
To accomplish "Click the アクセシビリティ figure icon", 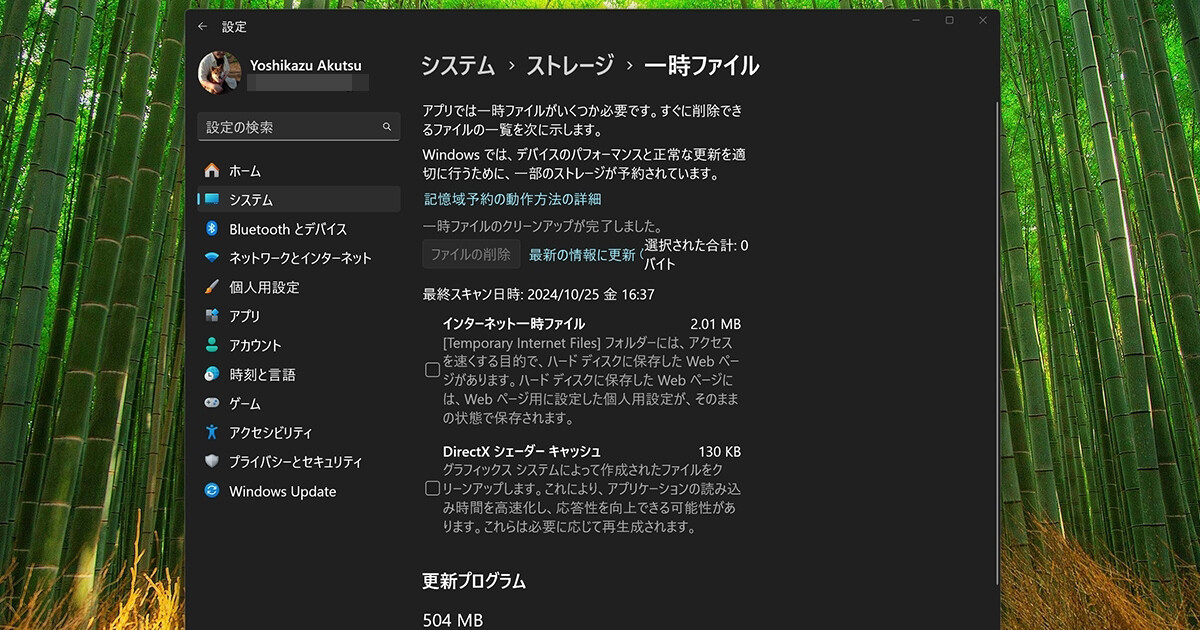I will pos(212,432).
